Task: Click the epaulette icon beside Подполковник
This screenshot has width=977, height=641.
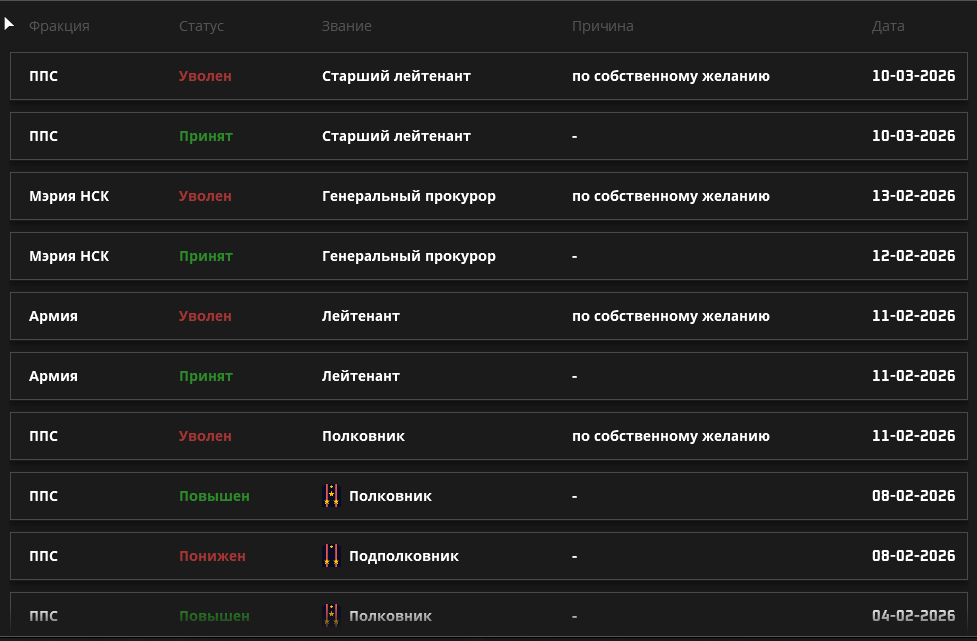Action: 331,556
